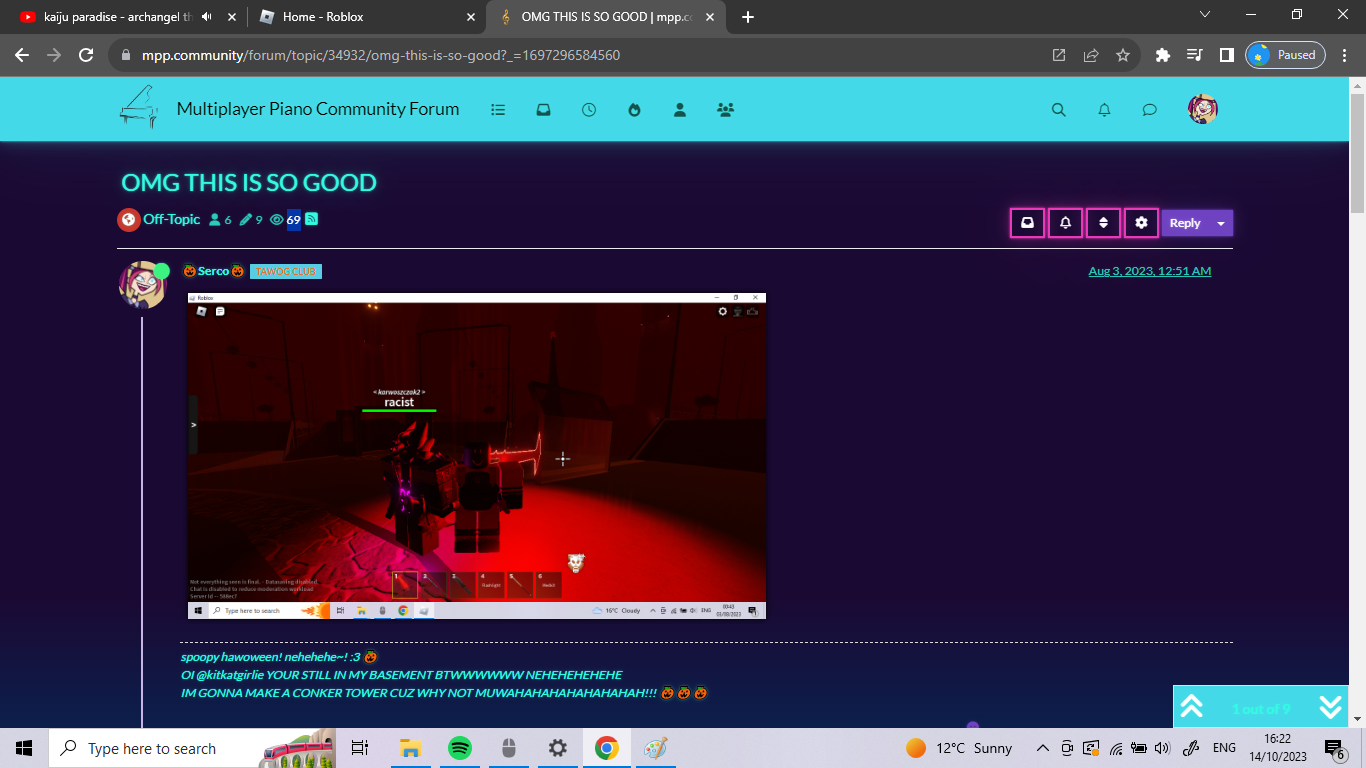Click the piano logo of the forum
The image size is (1366, 768).
click(x=138, y=106)
